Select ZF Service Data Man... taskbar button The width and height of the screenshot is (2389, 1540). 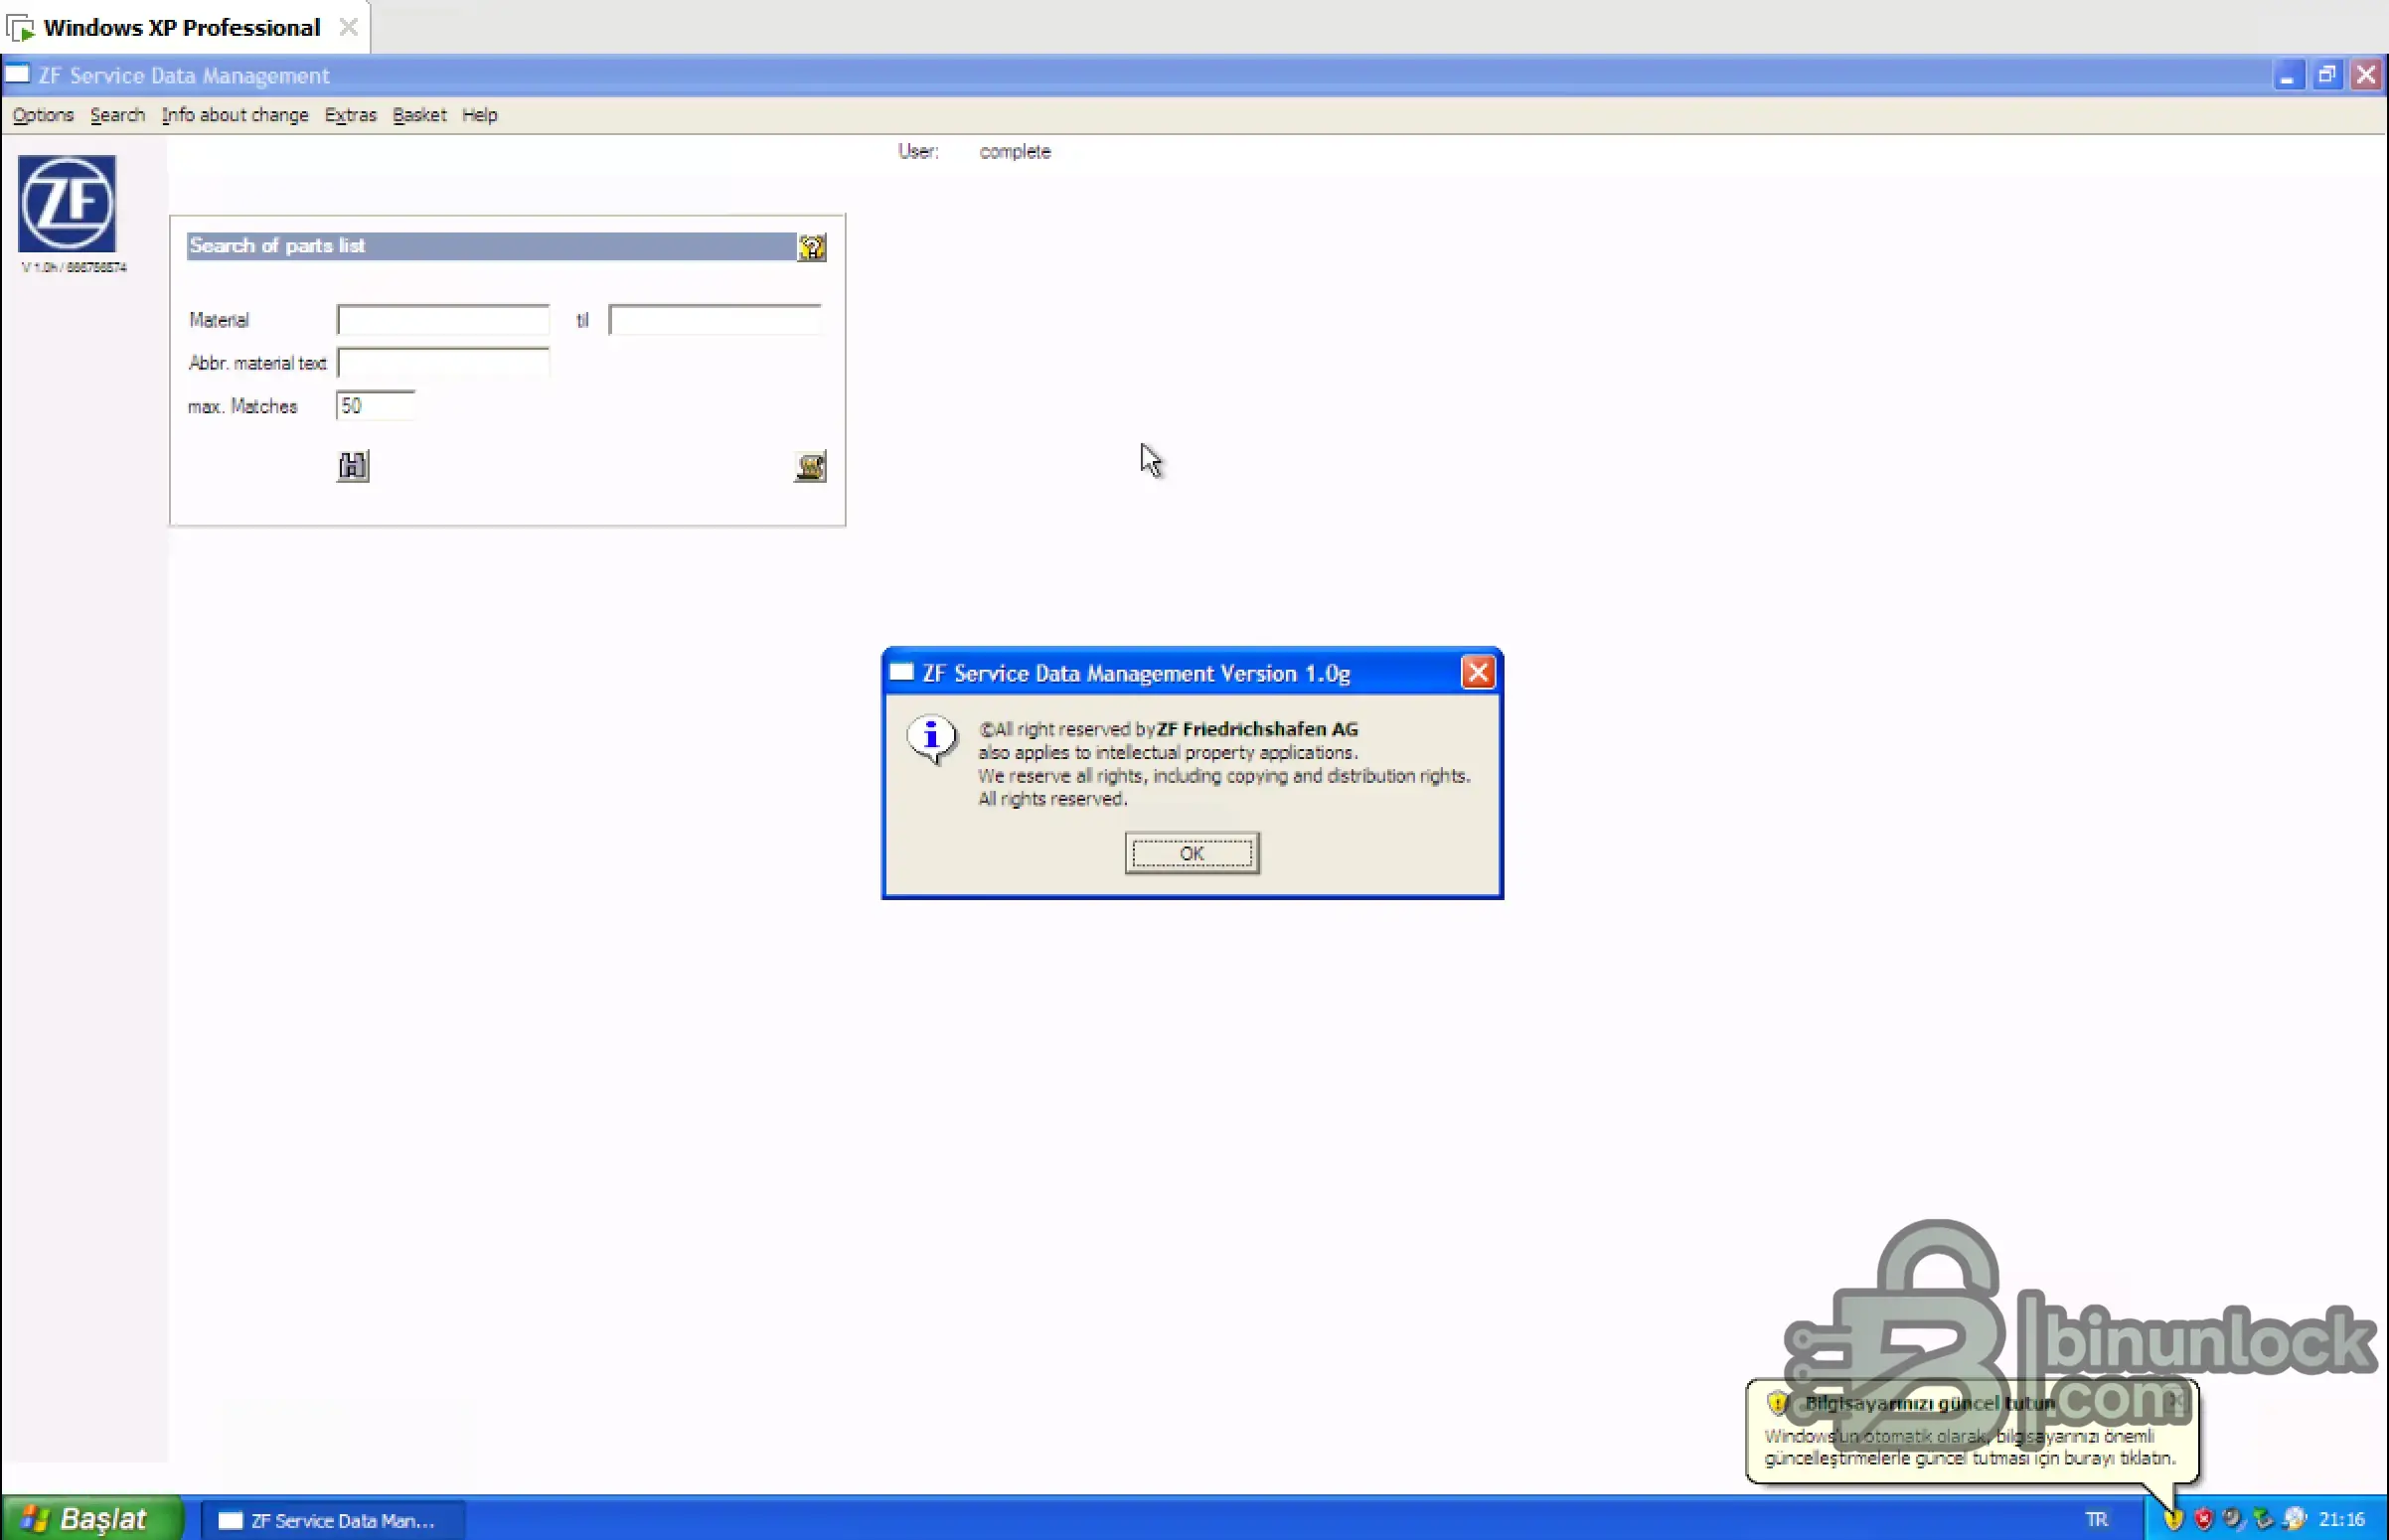[333, 1520]
